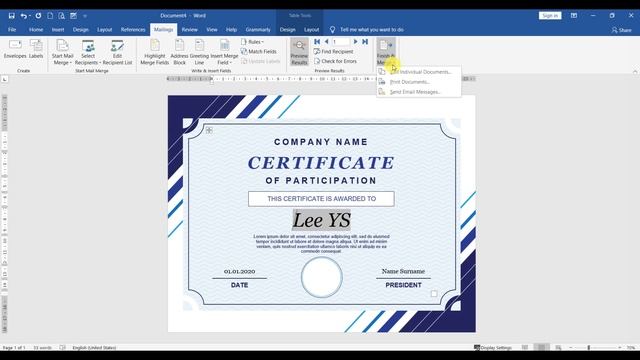The height and width of the screenshot is (360, 640).
Task: Go to previous record
Action: coord(326,42)
